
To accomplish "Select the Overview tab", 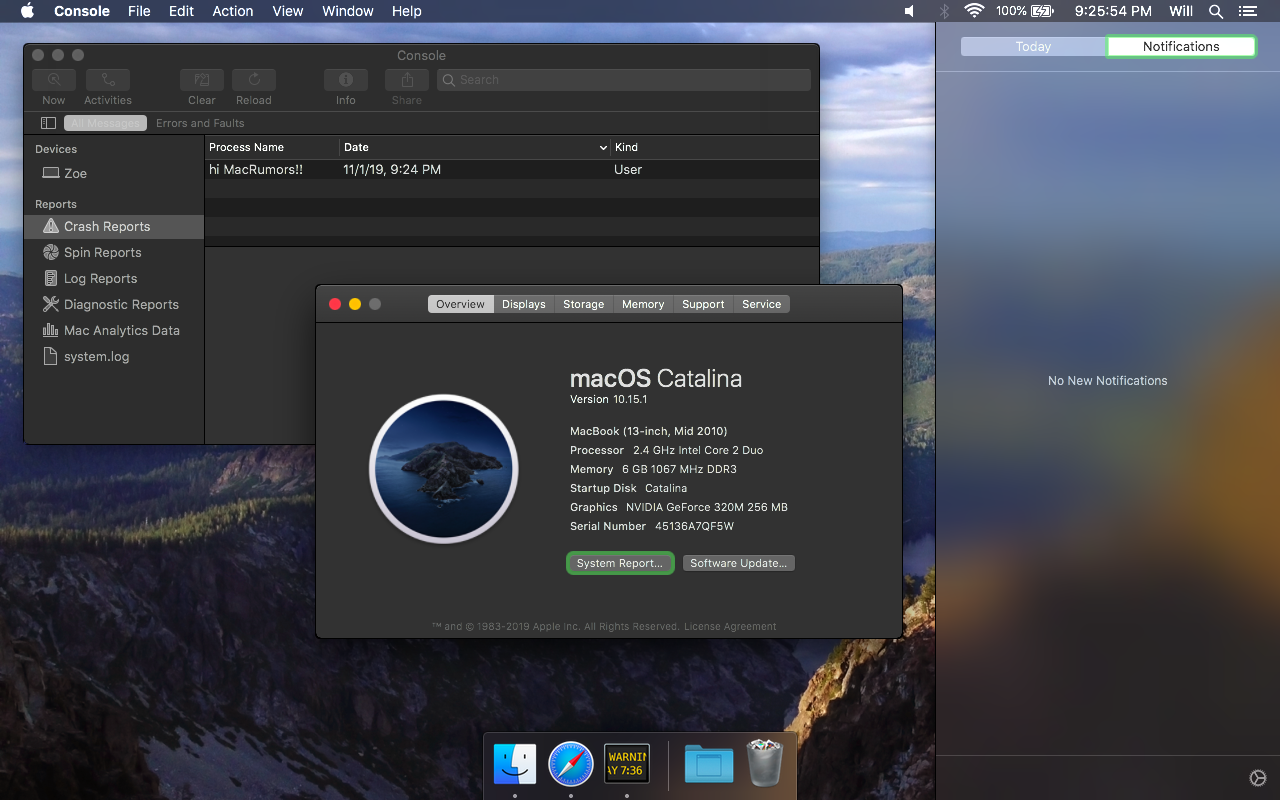I will coord(461,304).
